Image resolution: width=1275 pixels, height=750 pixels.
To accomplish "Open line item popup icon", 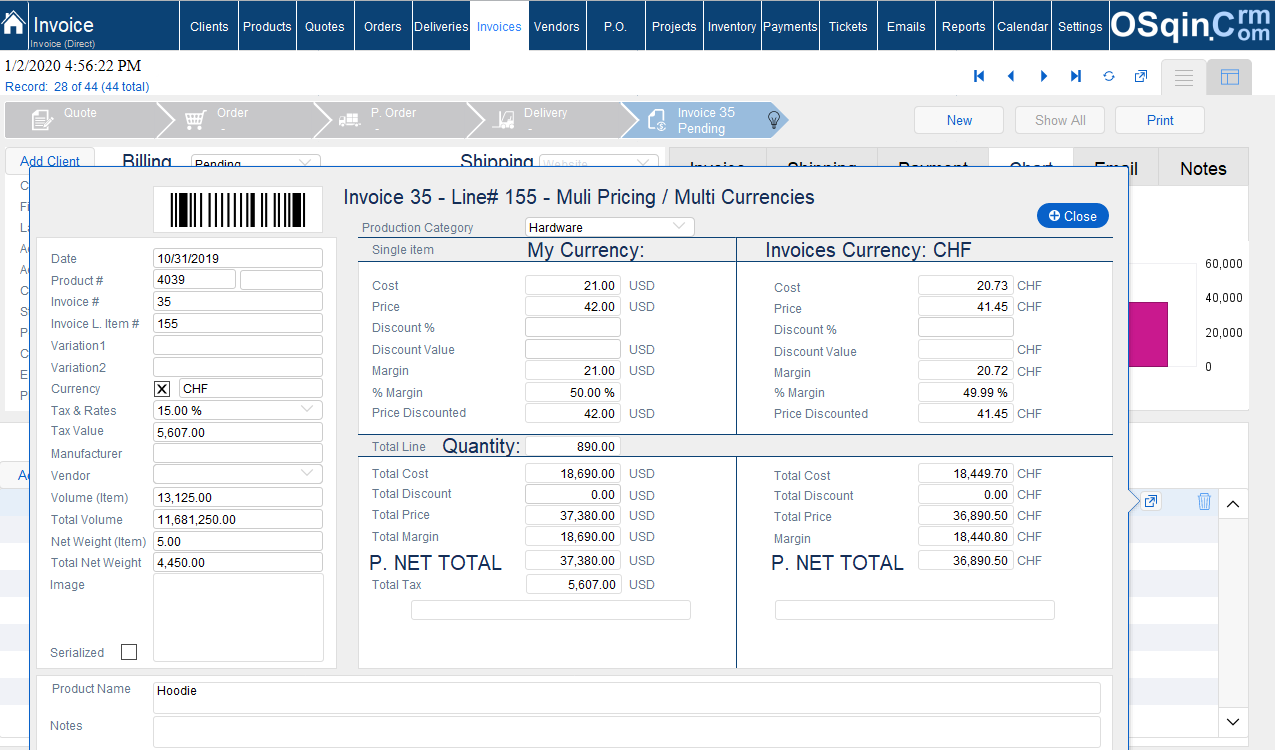I will coord(1151,502).
